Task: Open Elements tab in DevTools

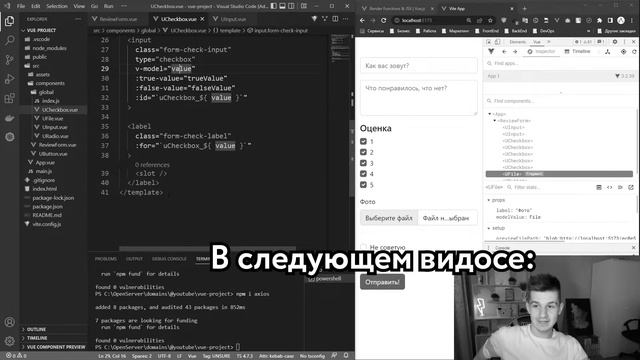Action: click(x=517, y=42)
